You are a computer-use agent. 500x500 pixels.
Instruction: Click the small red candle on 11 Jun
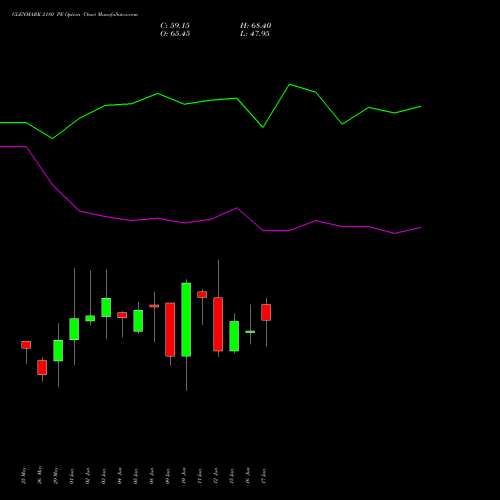[x=202, y=294]
